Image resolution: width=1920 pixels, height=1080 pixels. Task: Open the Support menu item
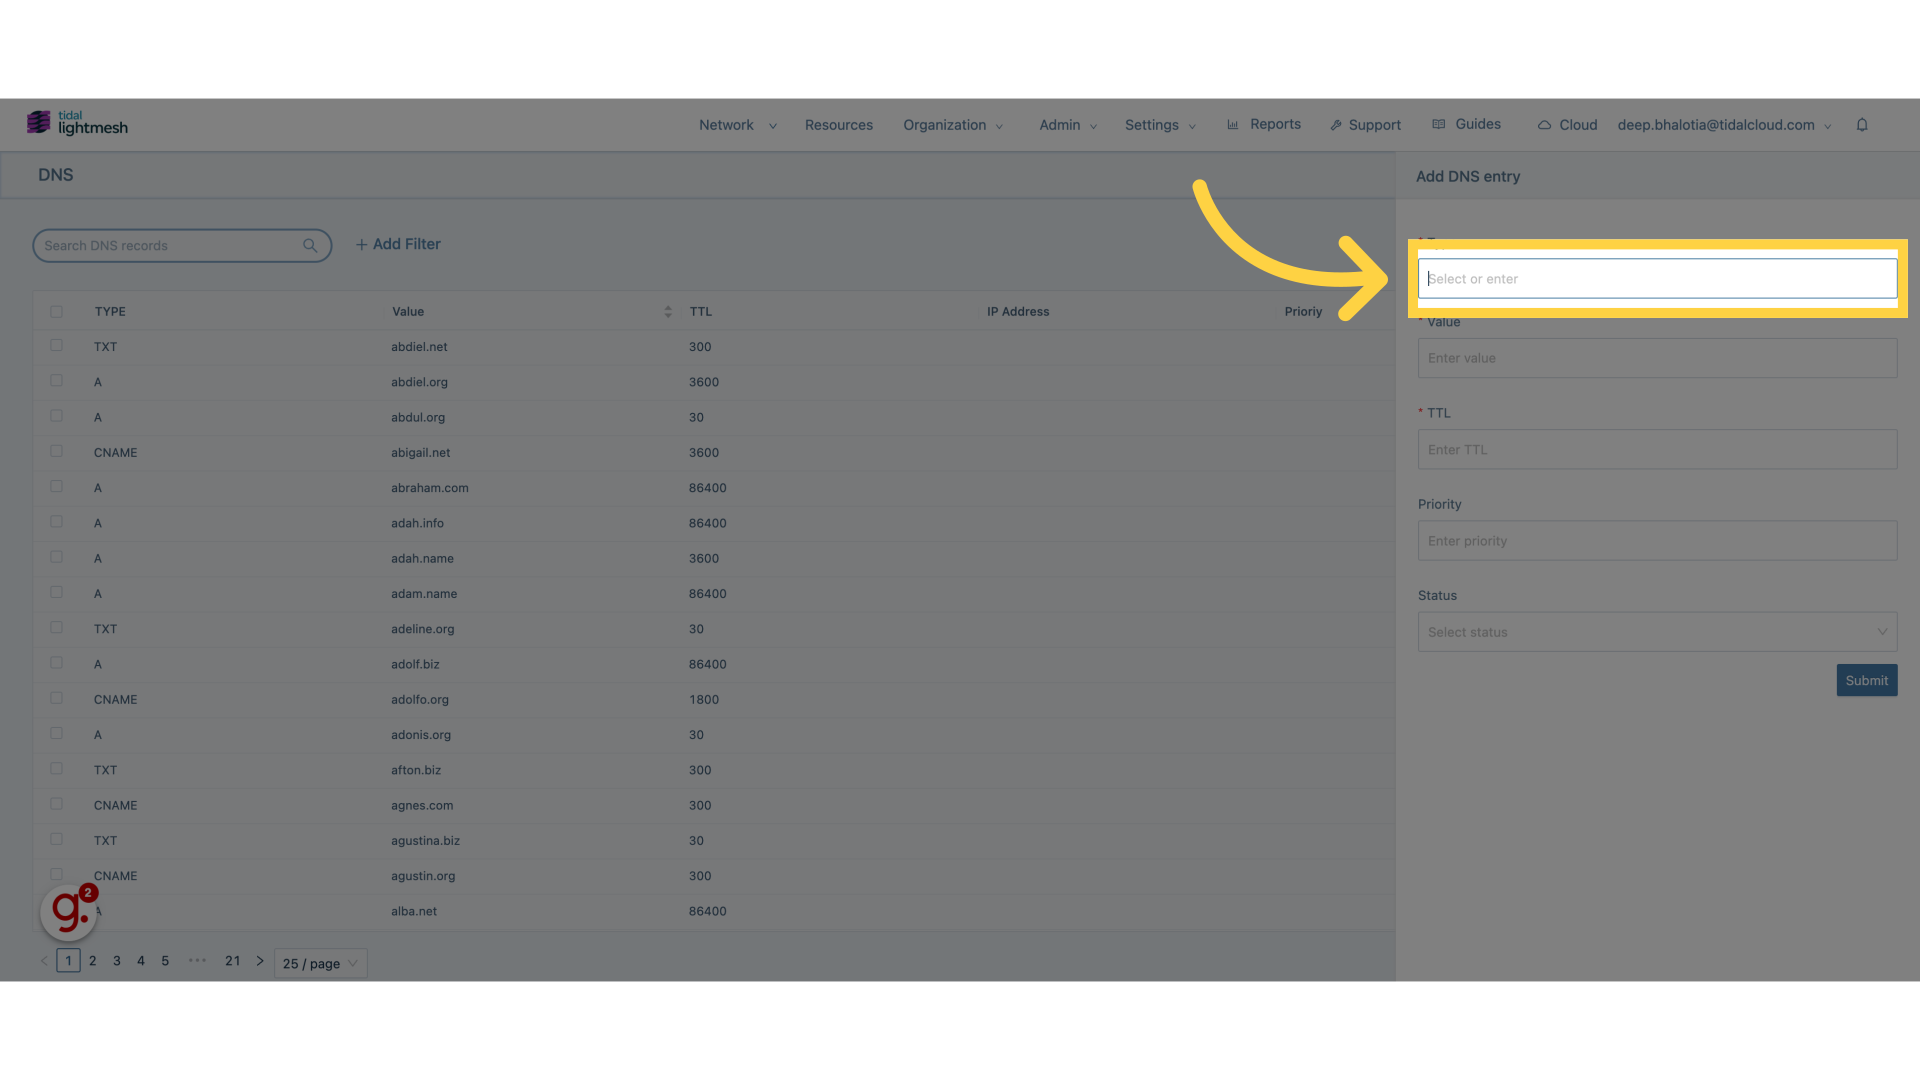coord(1365,125)
